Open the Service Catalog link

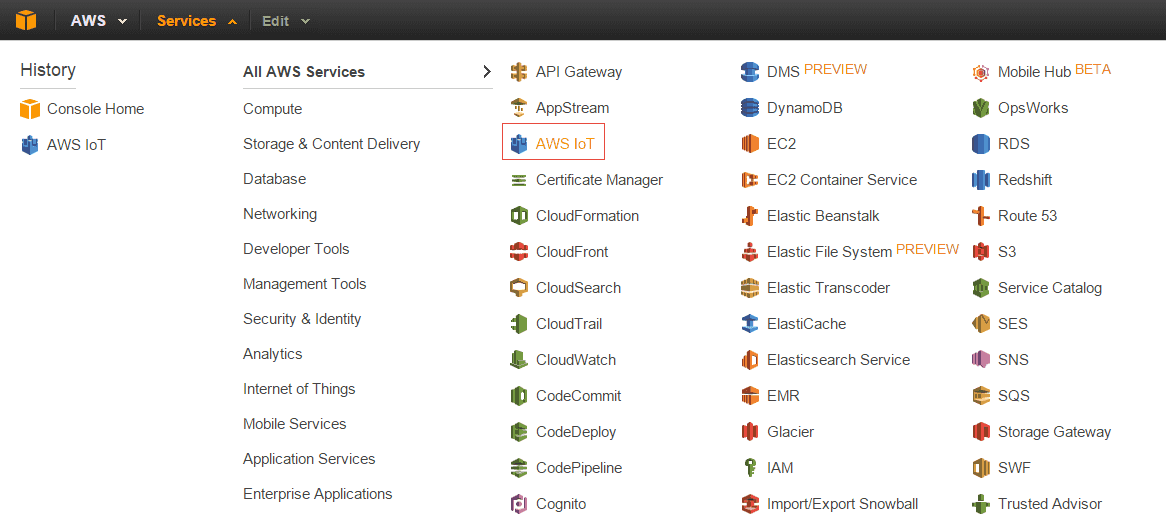tap(1050, 288)
